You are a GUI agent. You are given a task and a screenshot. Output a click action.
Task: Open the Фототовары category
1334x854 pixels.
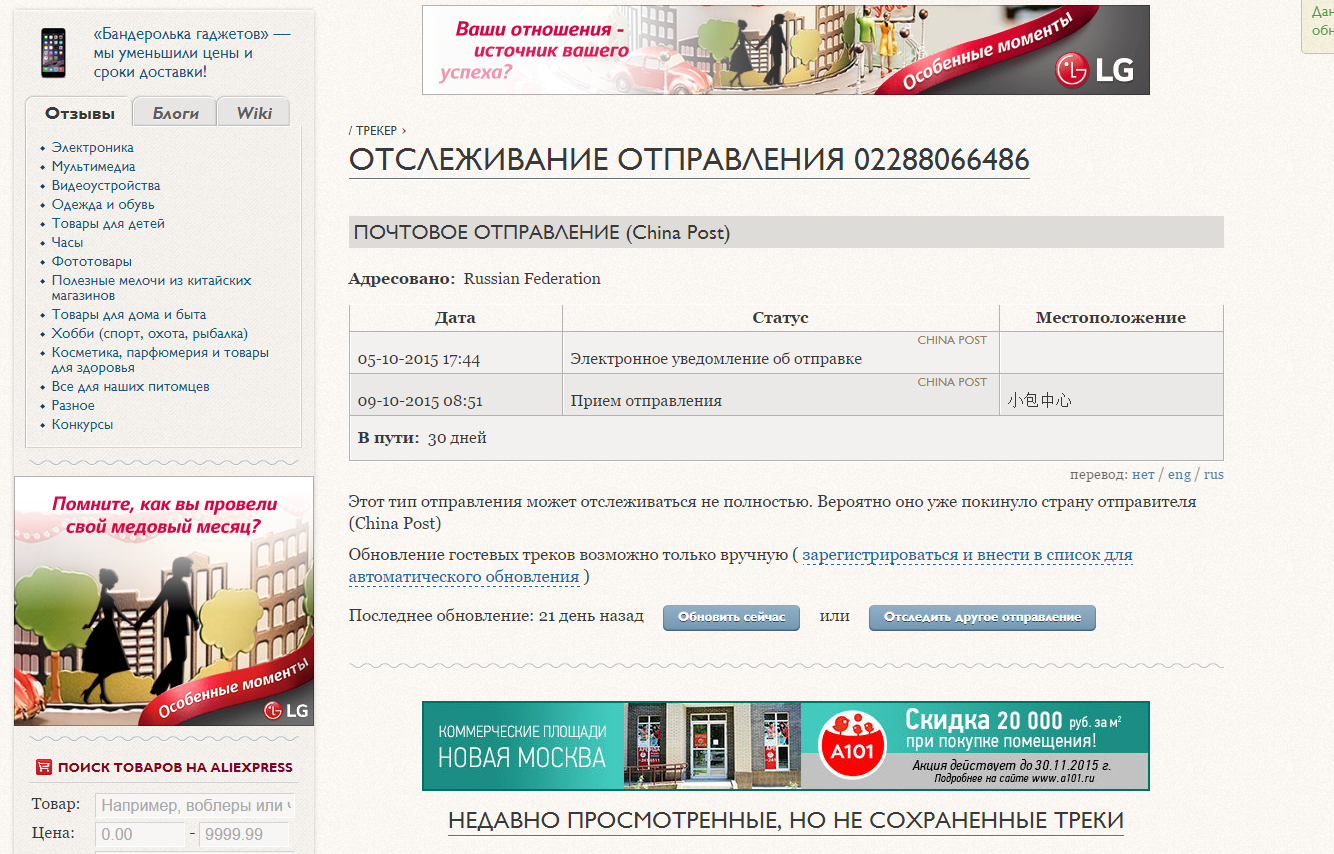coord(91,261)
